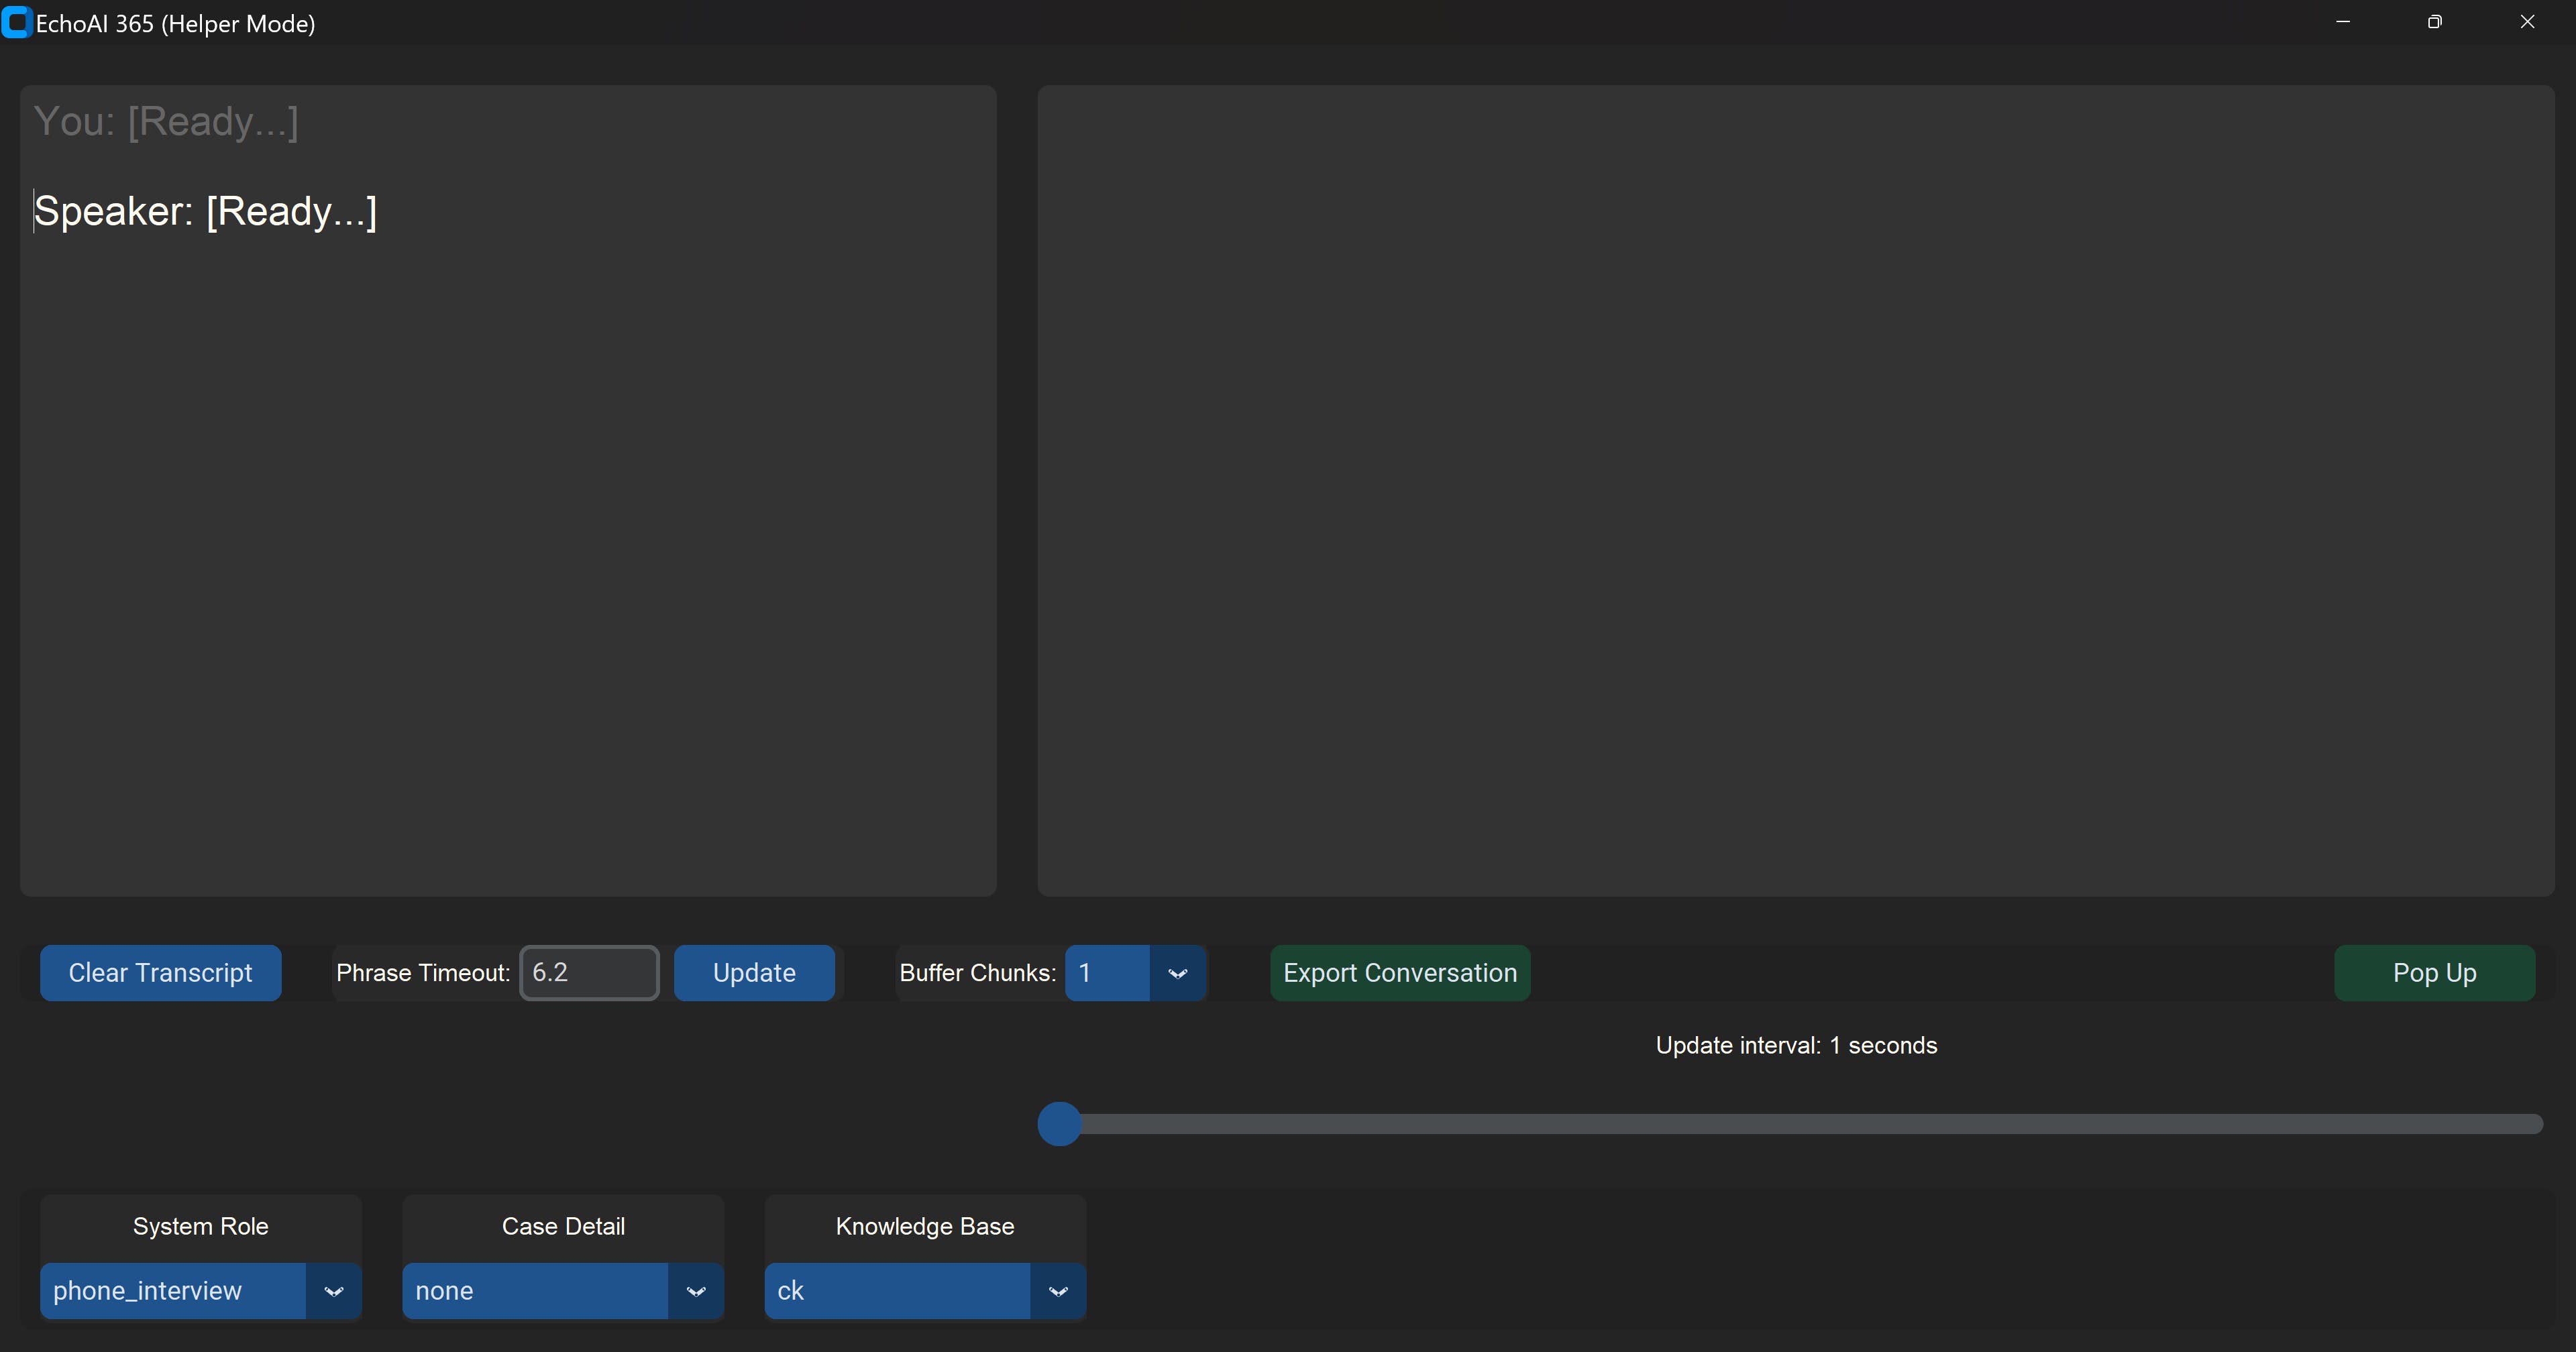Click the Pop Up button icon
Image resolution: width=2576 pixels, height=1352 pixels.
click(2436, 972)
